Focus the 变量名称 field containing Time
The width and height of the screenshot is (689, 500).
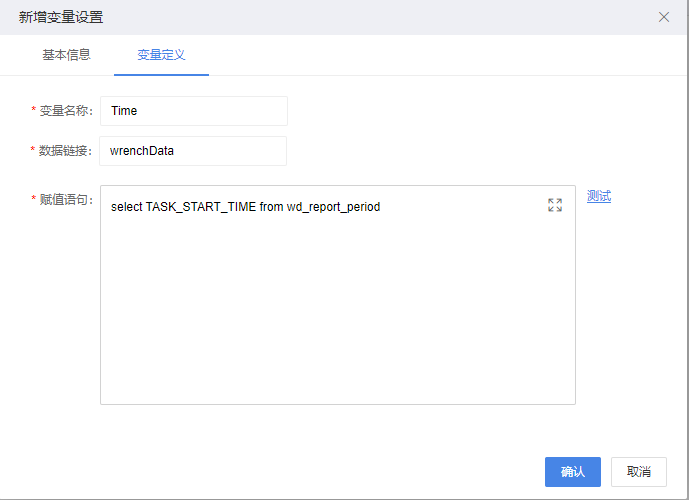click(x=194, y=111)
